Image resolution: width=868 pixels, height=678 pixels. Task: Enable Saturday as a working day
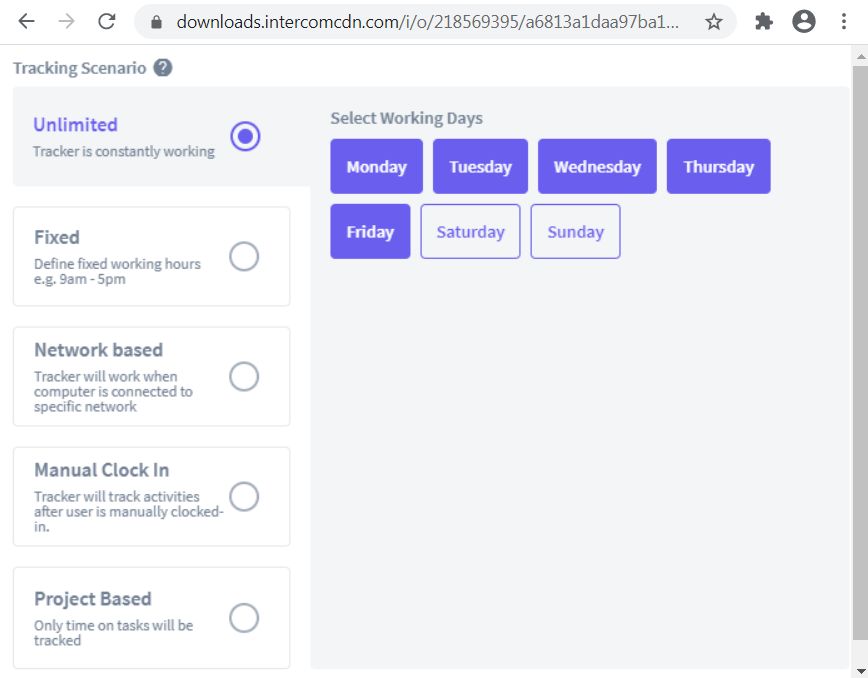(x=470, y=231)
